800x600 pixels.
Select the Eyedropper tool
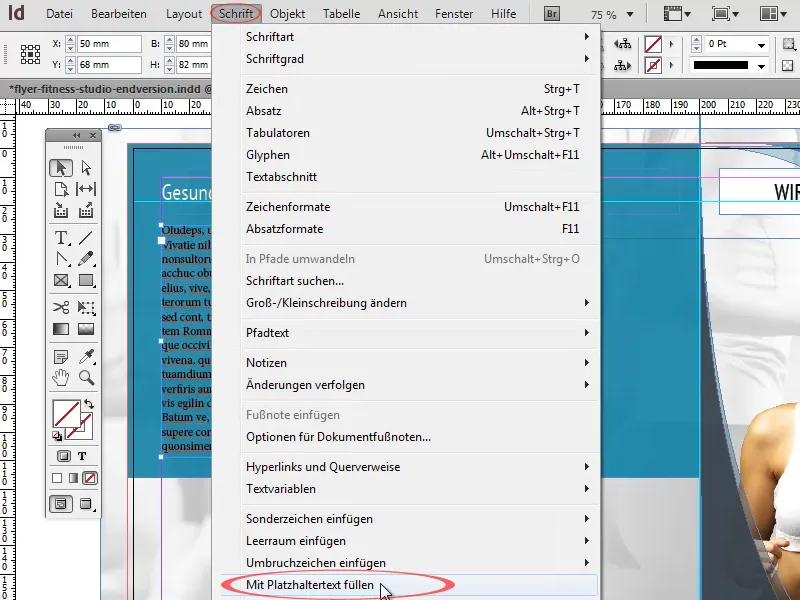click(86, 356)
